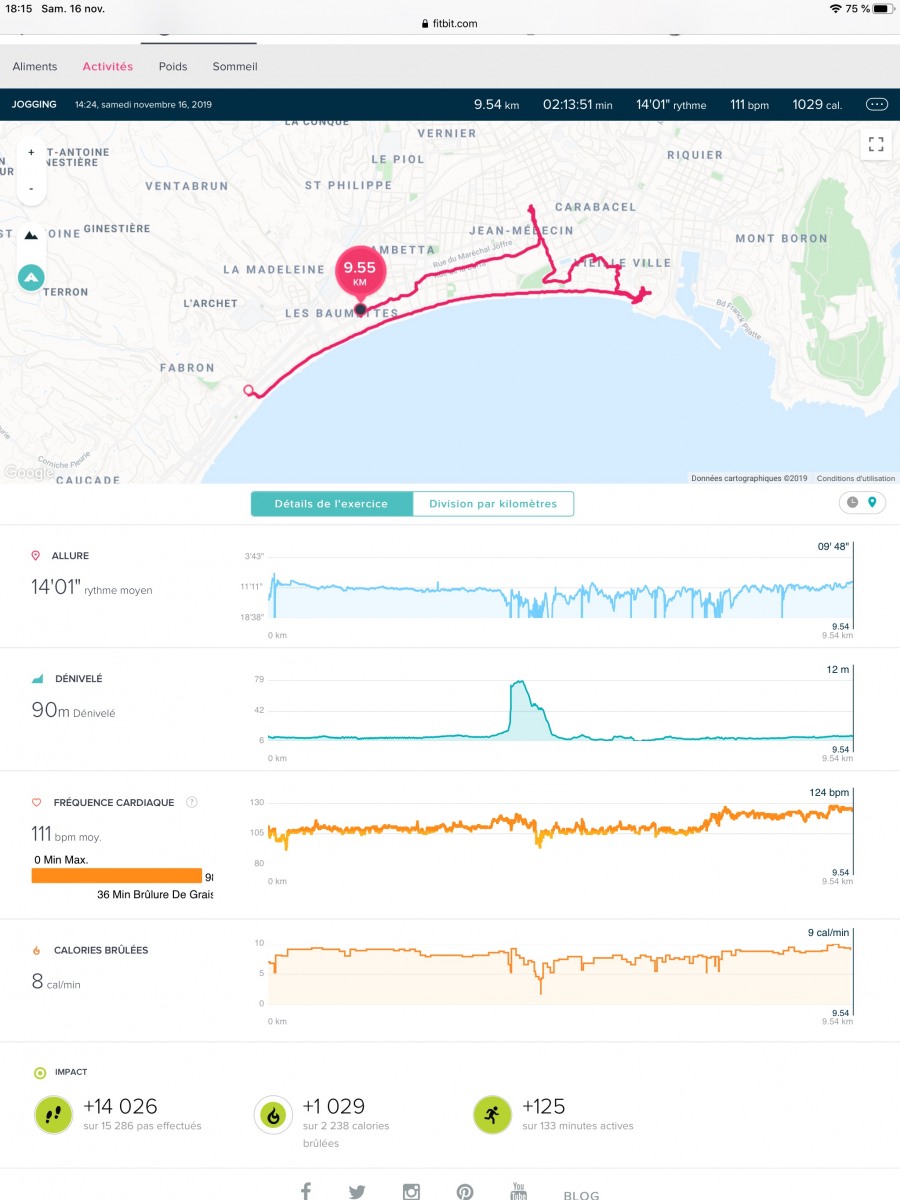Zoom in on the map with plus button

pos(31,153)
